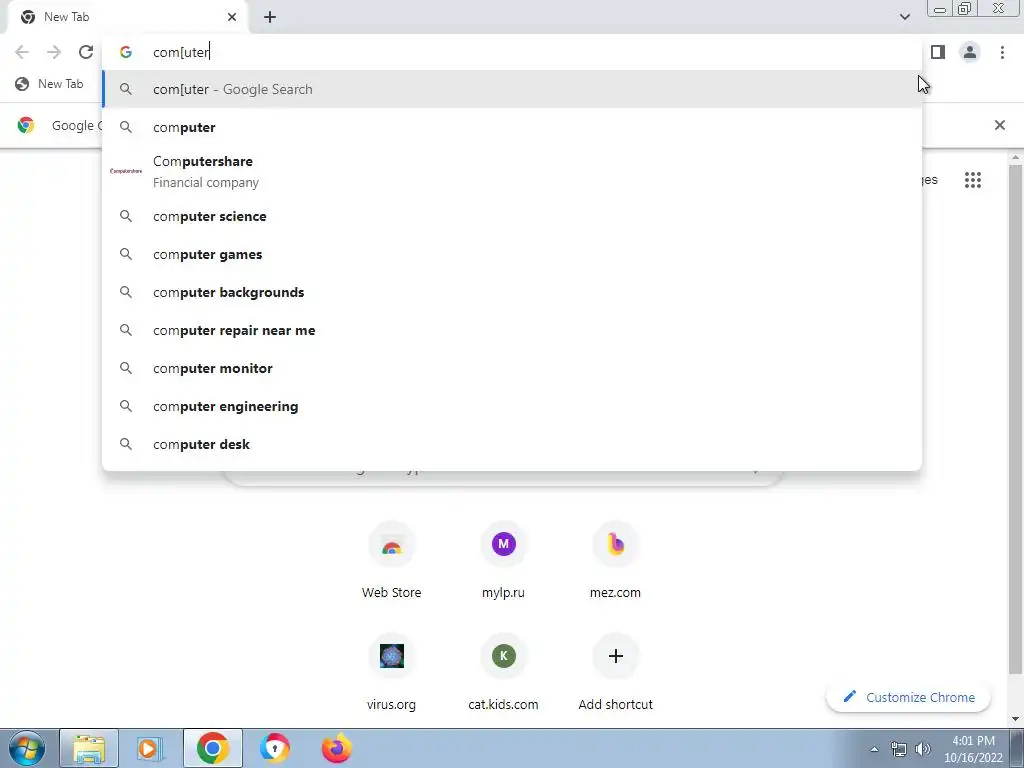Open the Windows Start menu
The width and height of the screenshot is (1024, 768).
pyautogui.click(x=27, y=748)
